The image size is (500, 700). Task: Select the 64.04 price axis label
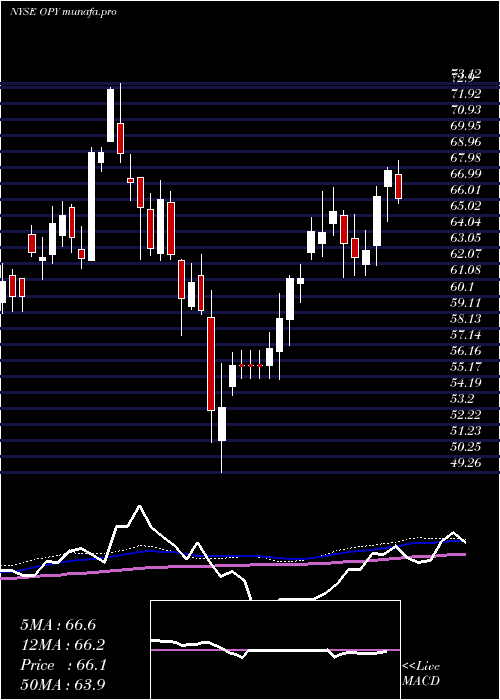pos(466,222)
